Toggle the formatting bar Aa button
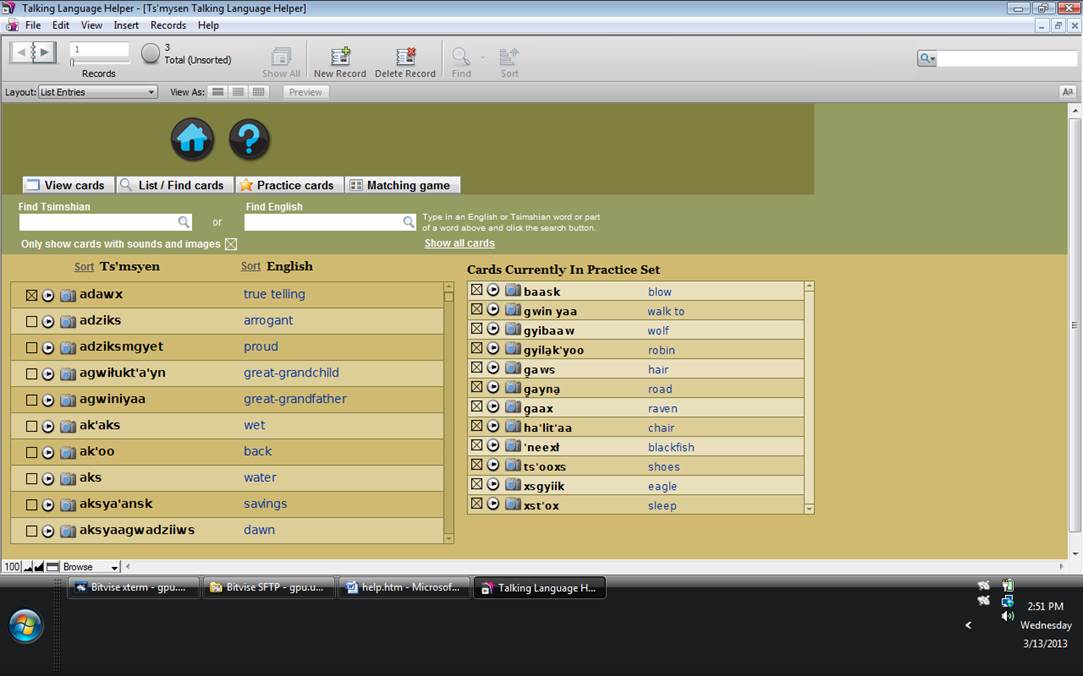 [x=1067, y=92]
